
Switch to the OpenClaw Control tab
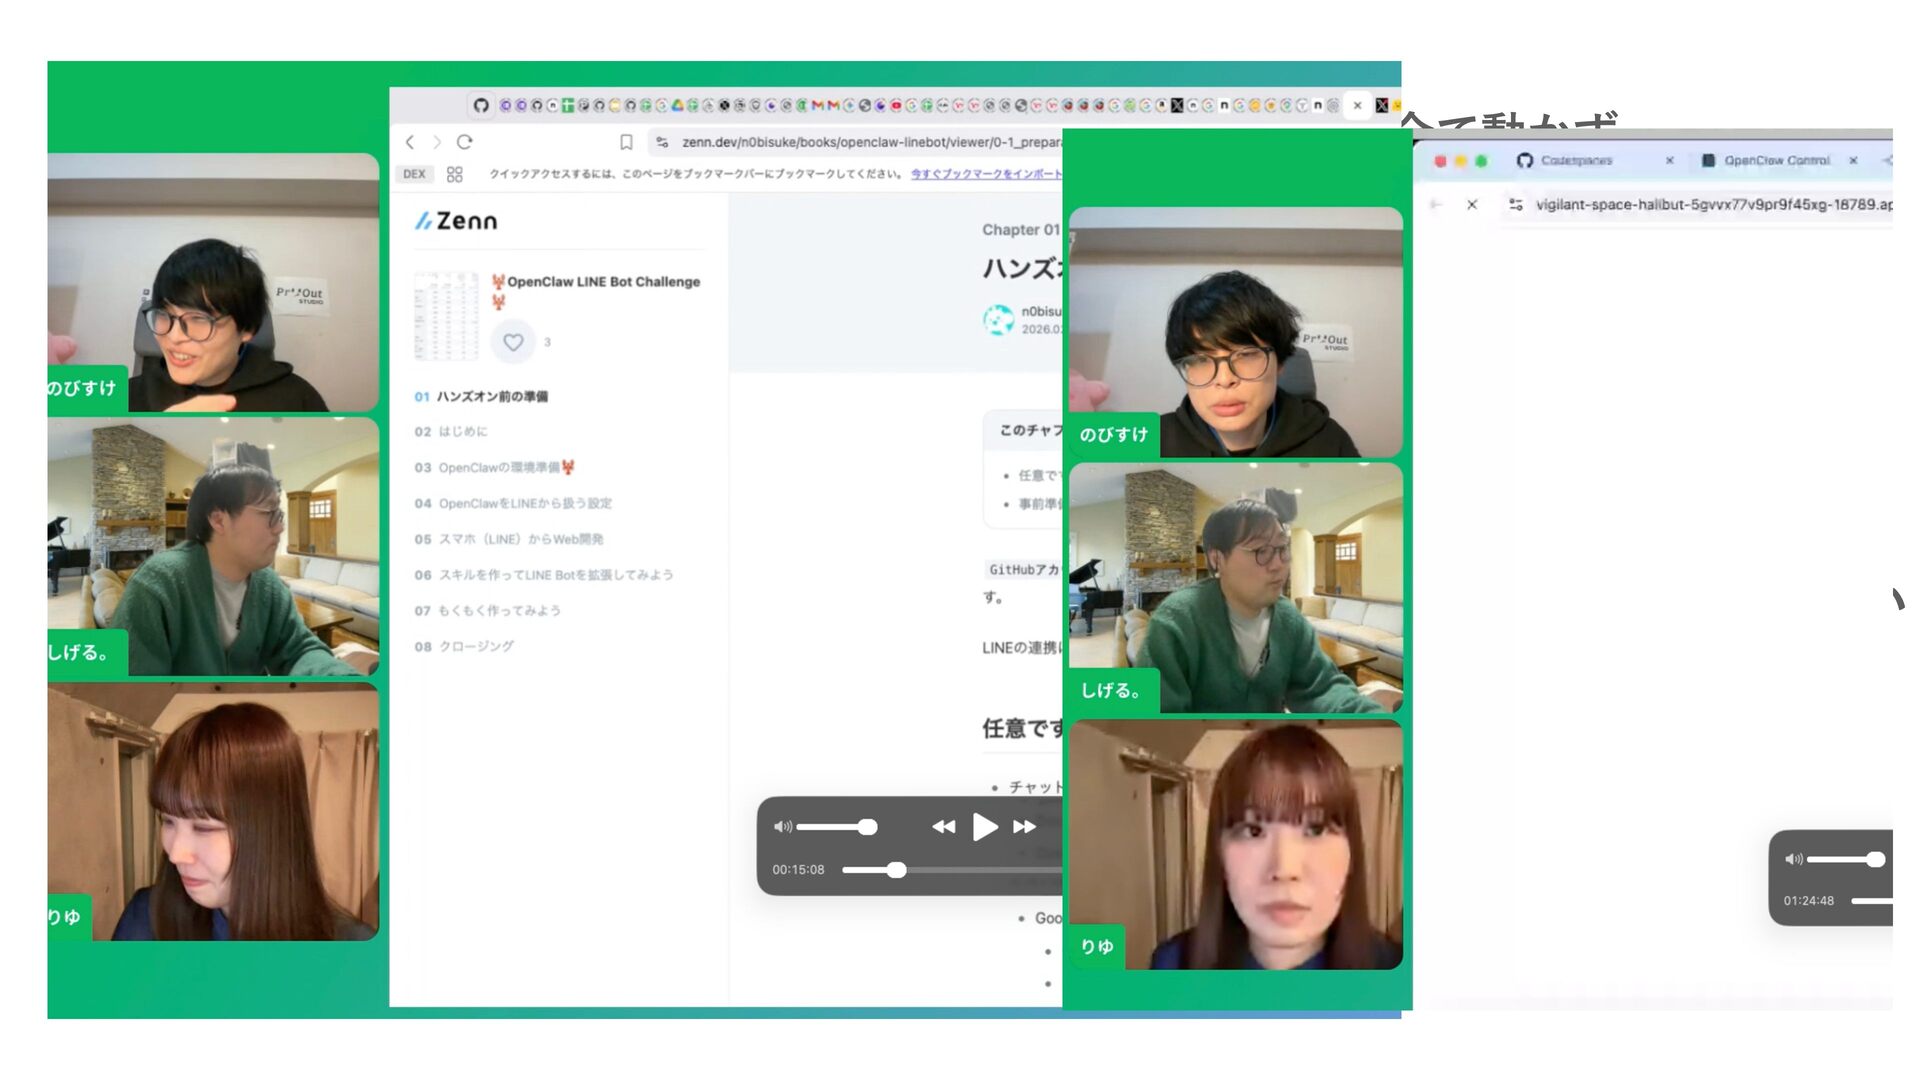pyautogui.click(x=1776, y=160)
